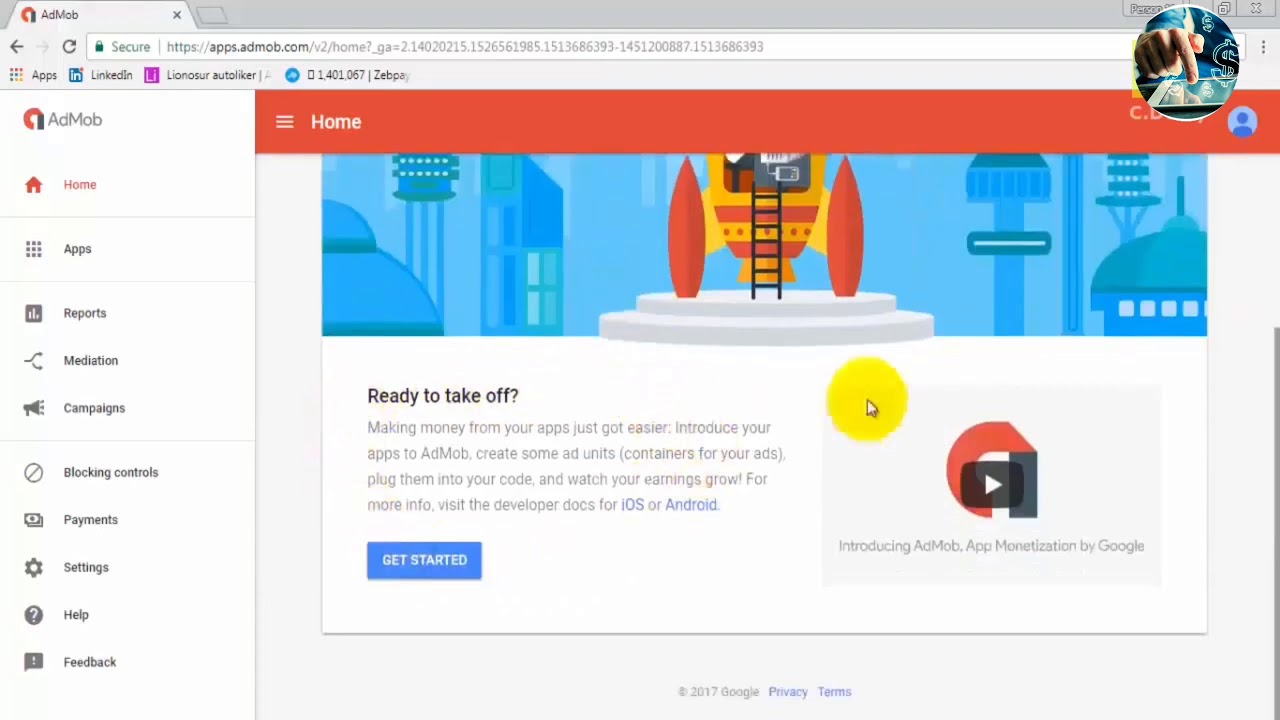Click the Apps grid icon in sidebar
This screenshot has height=720, width=1280.
(x=34, y=249)
